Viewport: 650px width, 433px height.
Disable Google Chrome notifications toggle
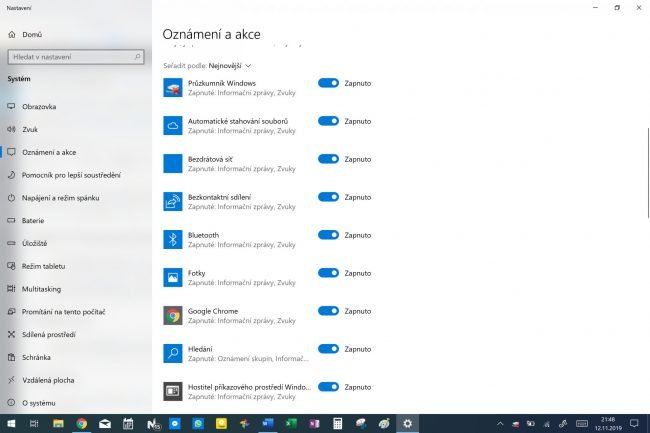coord(328,311)
